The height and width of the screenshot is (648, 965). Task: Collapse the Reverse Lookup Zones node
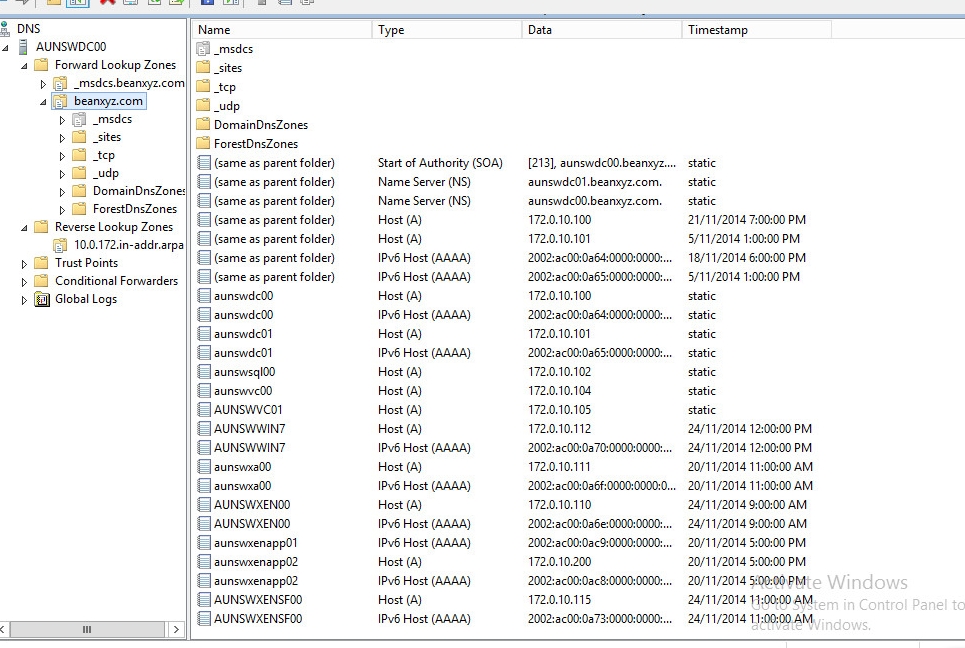[24, 228]
